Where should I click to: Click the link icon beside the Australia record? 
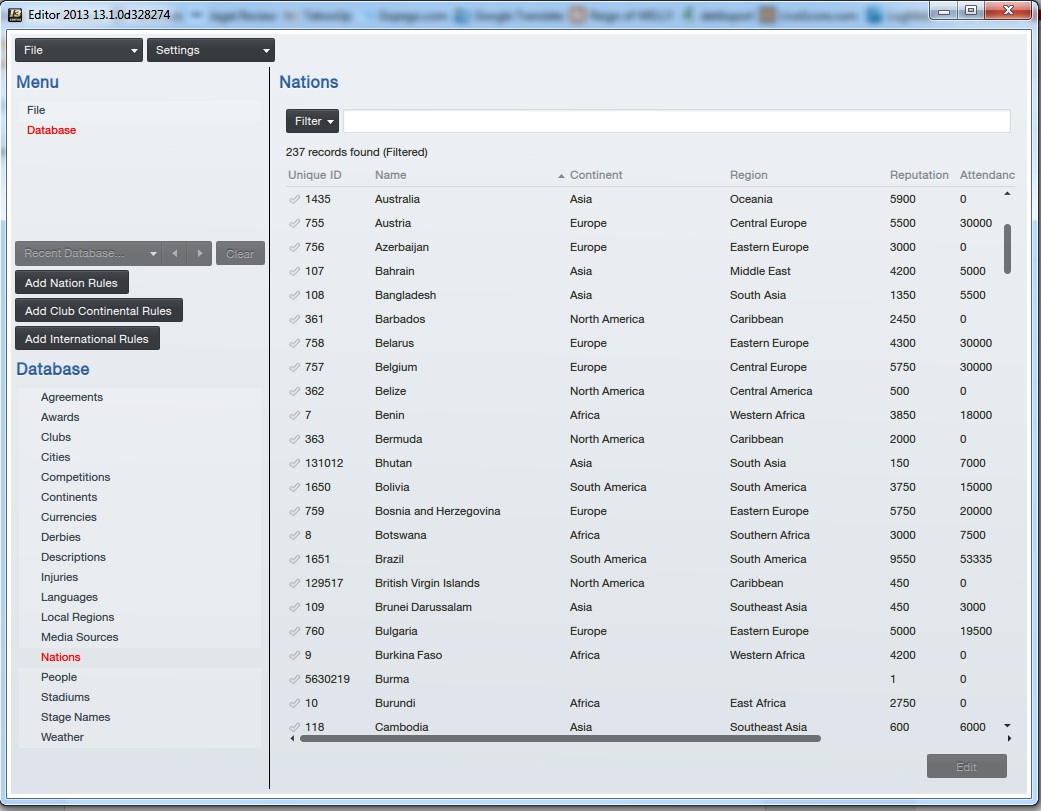pyautogui.click(x=294, y=199)
